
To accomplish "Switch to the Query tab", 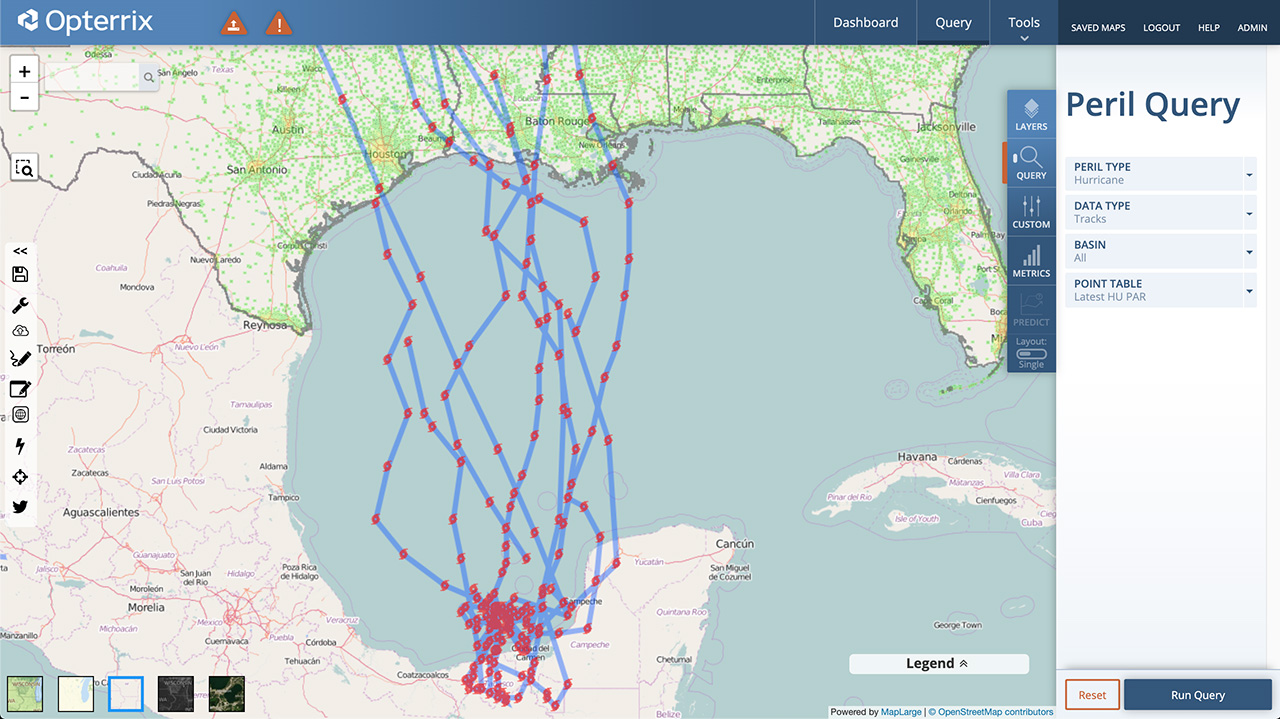I will (x=953, y=22).
